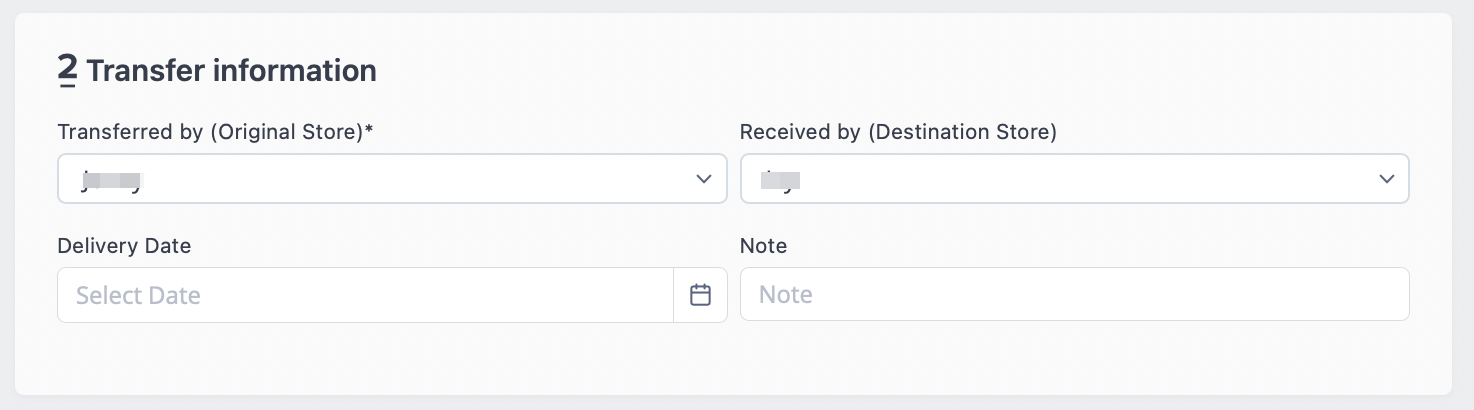1474x410 pixels.
Task: Click the "Note" placeholder text inside the field
Action: click(x=786, y=295)
